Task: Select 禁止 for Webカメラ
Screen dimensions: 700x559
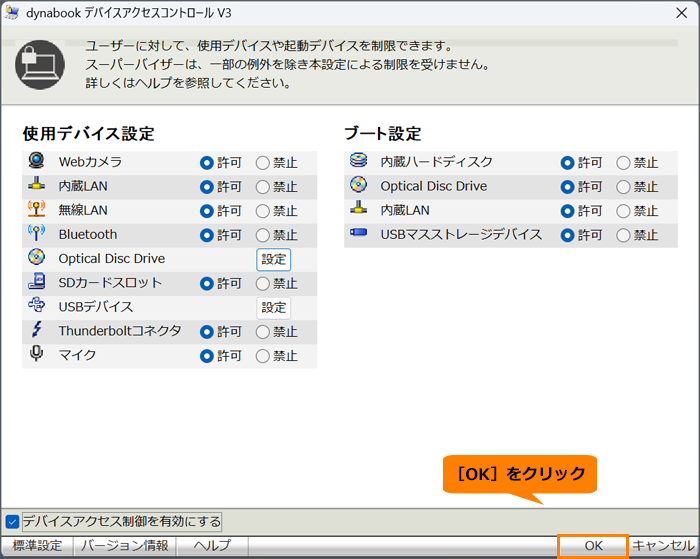Action: (262, 163)
